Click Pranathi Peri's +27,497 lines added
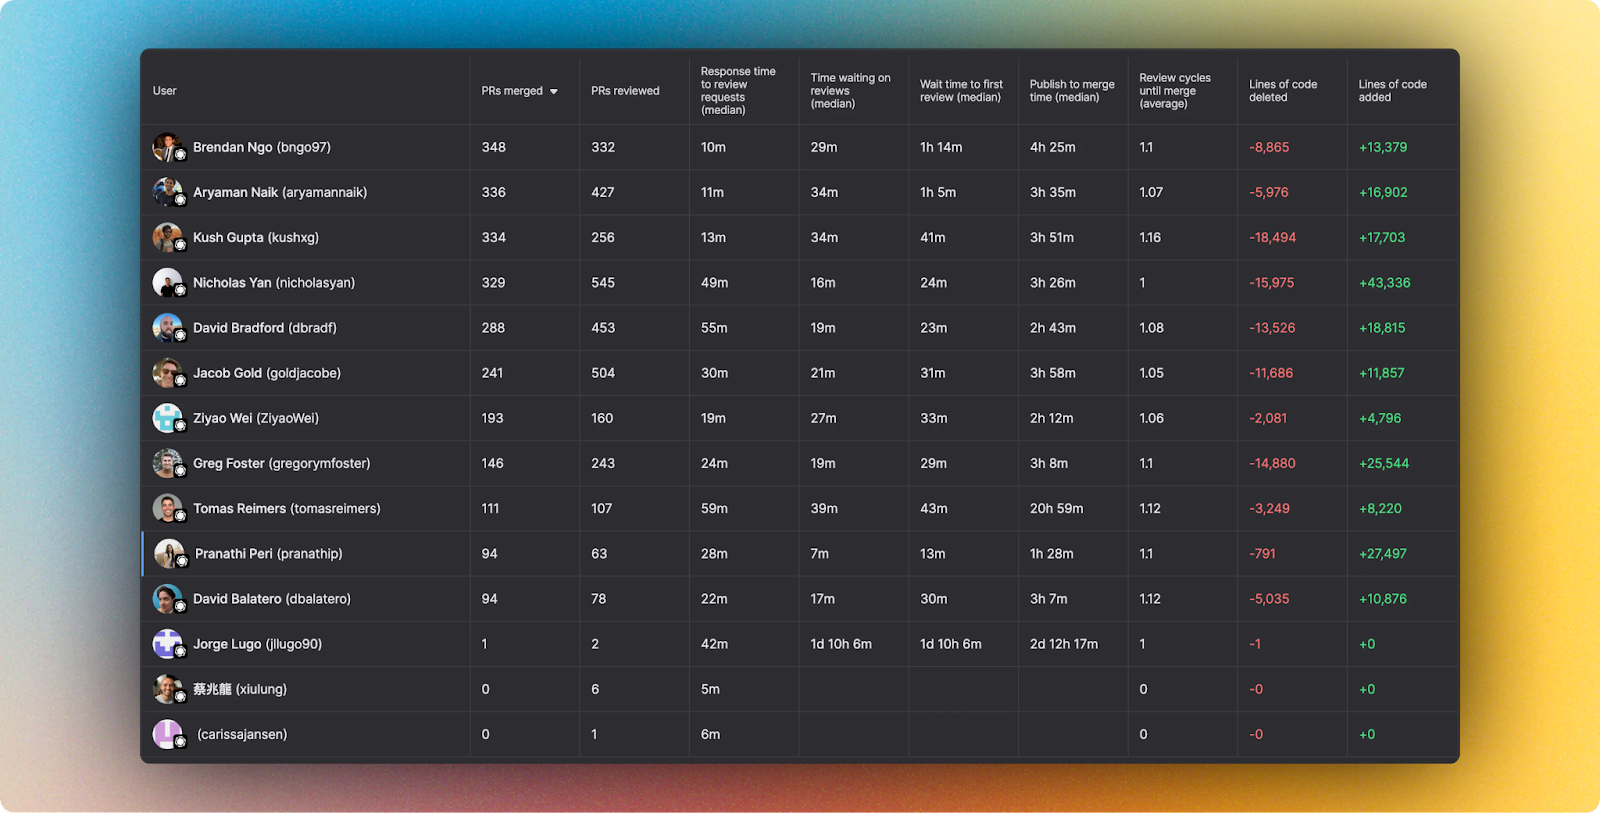 tap(1383, 554)
